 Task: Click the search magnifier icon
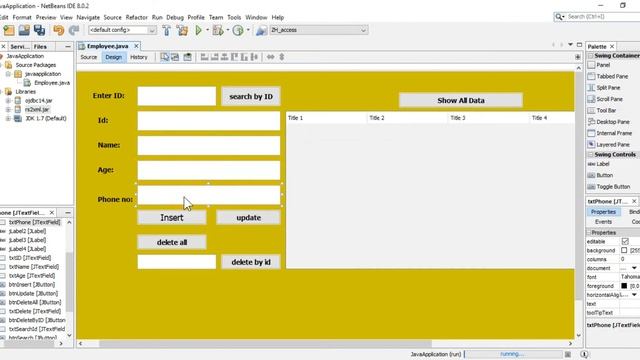[559, 17]
